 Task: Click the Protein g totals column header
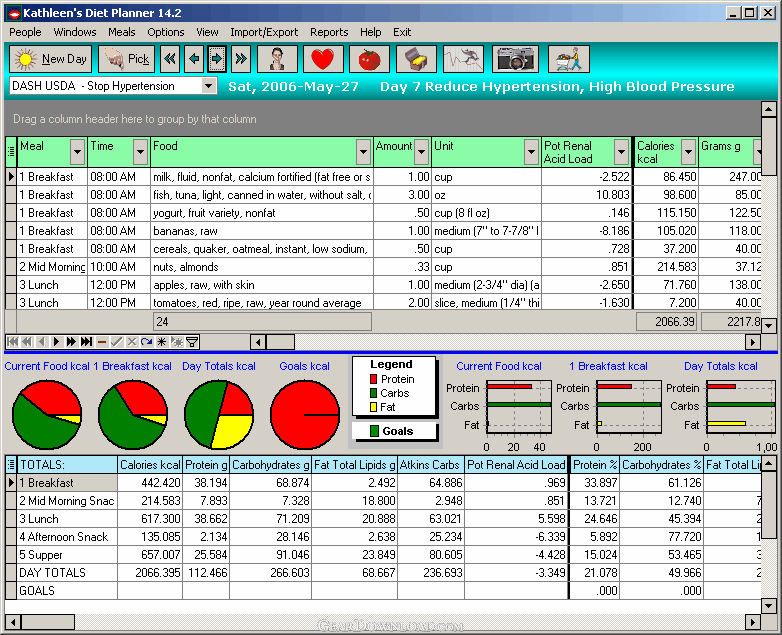point(206,464)
